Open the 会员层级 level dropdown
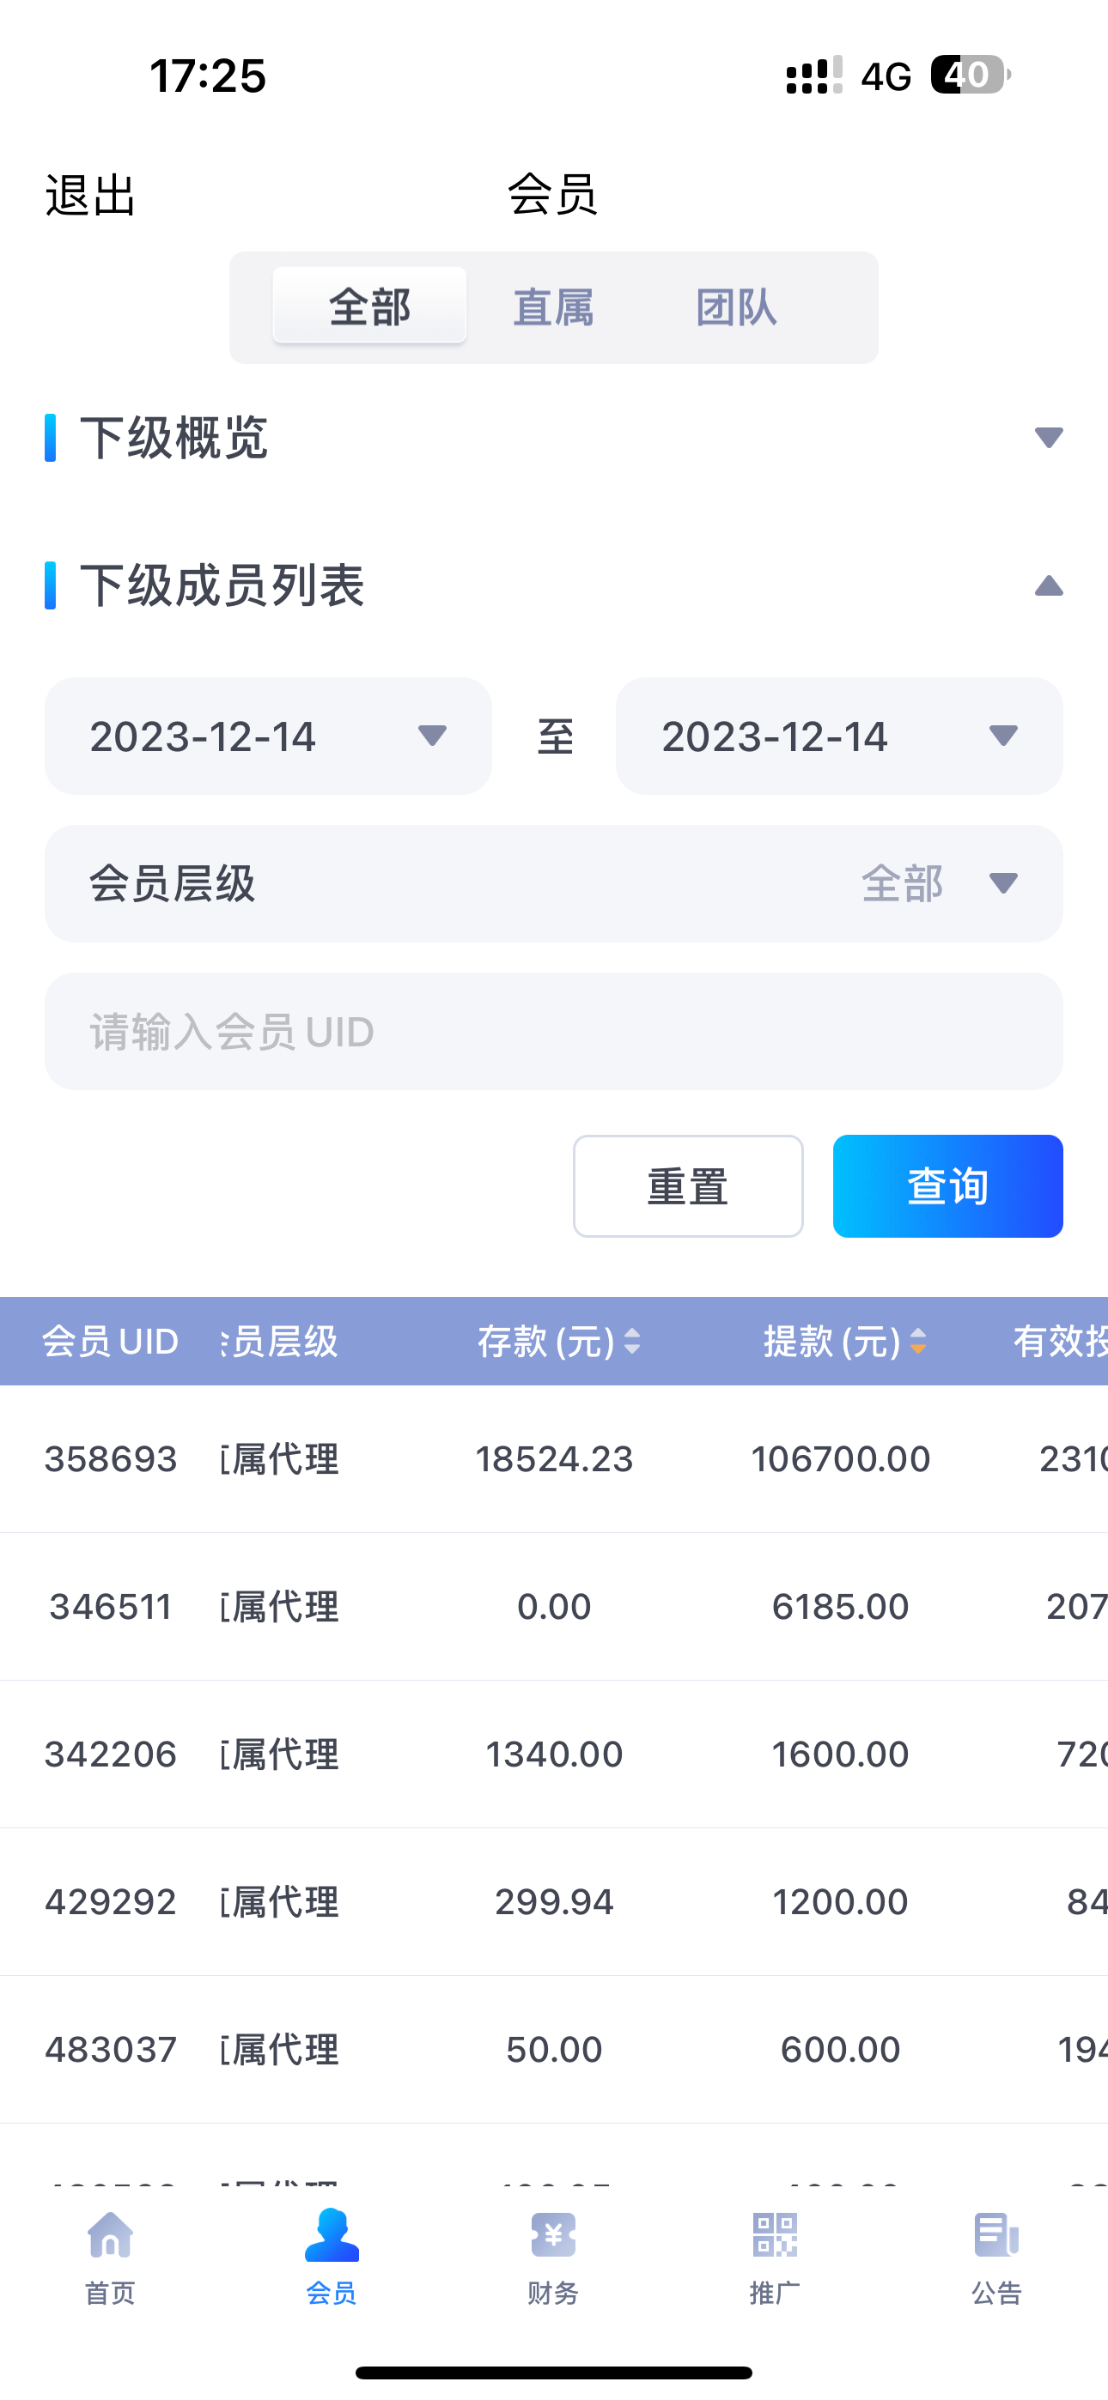This screenshot has height=2400, width=1108. coord(553,884)
